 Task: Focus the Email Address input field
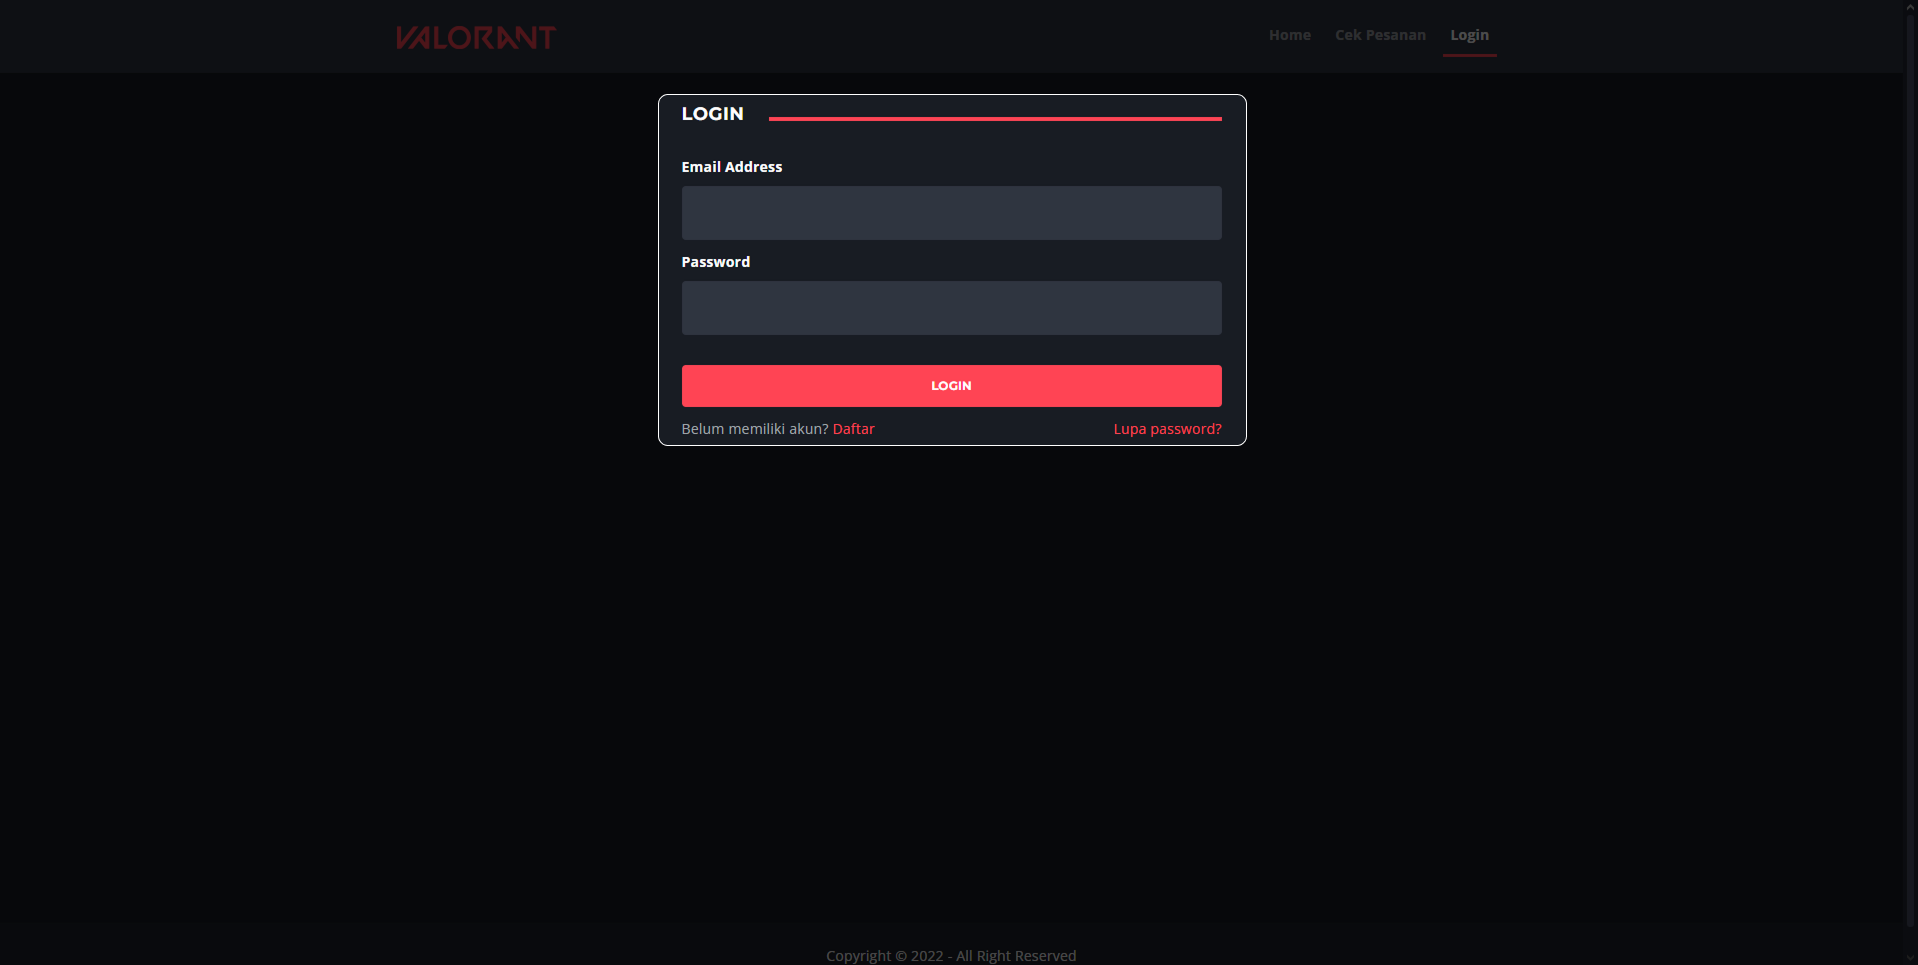click(951, 213)
